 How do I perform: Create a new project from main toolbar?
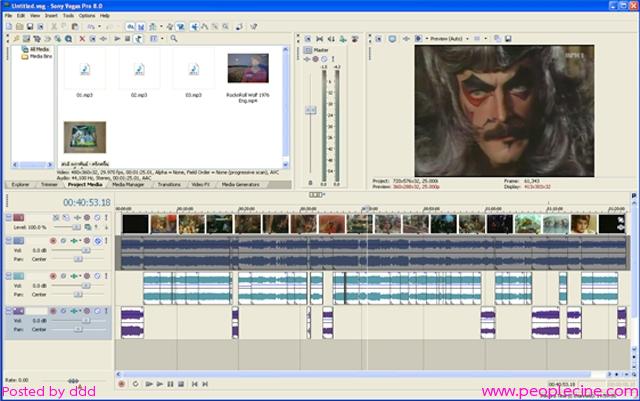pos(9,27)
